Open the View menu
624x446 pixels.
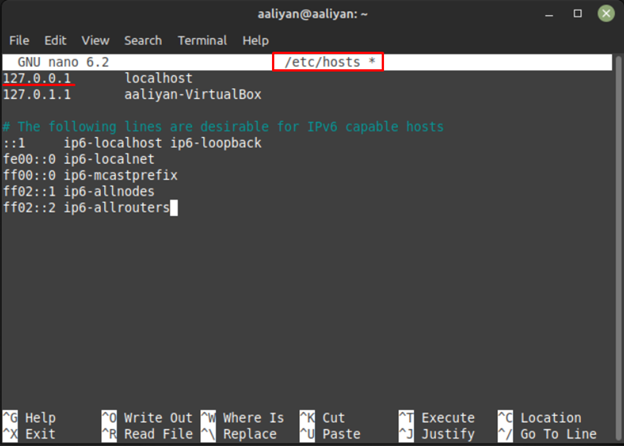[96, 41]
